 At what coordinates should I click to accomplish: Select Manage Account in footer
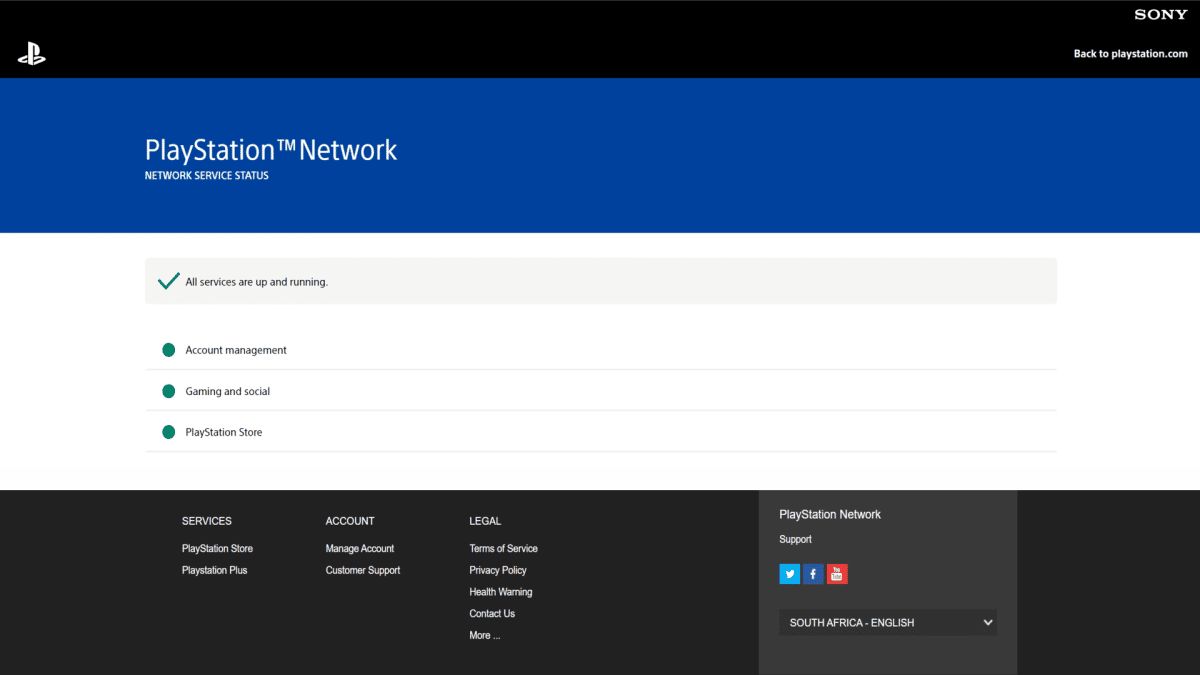point(359,549)
